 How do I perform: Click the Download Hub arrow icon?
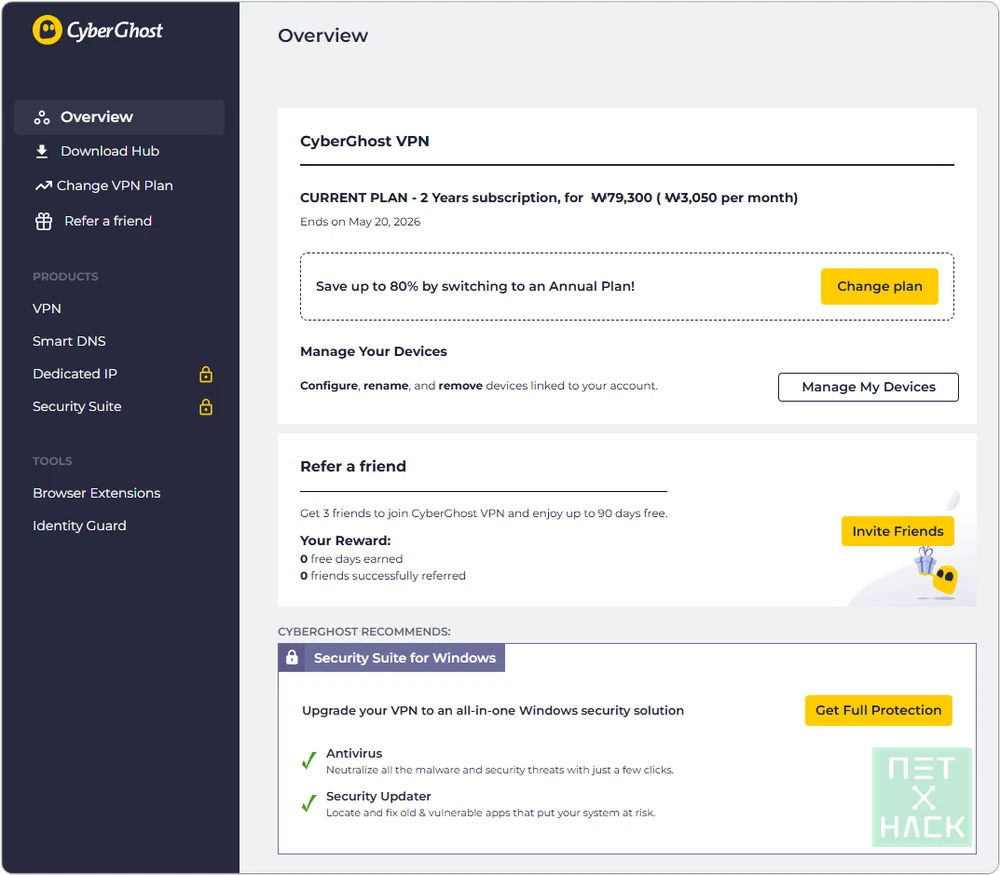click(x=42, y=152)
